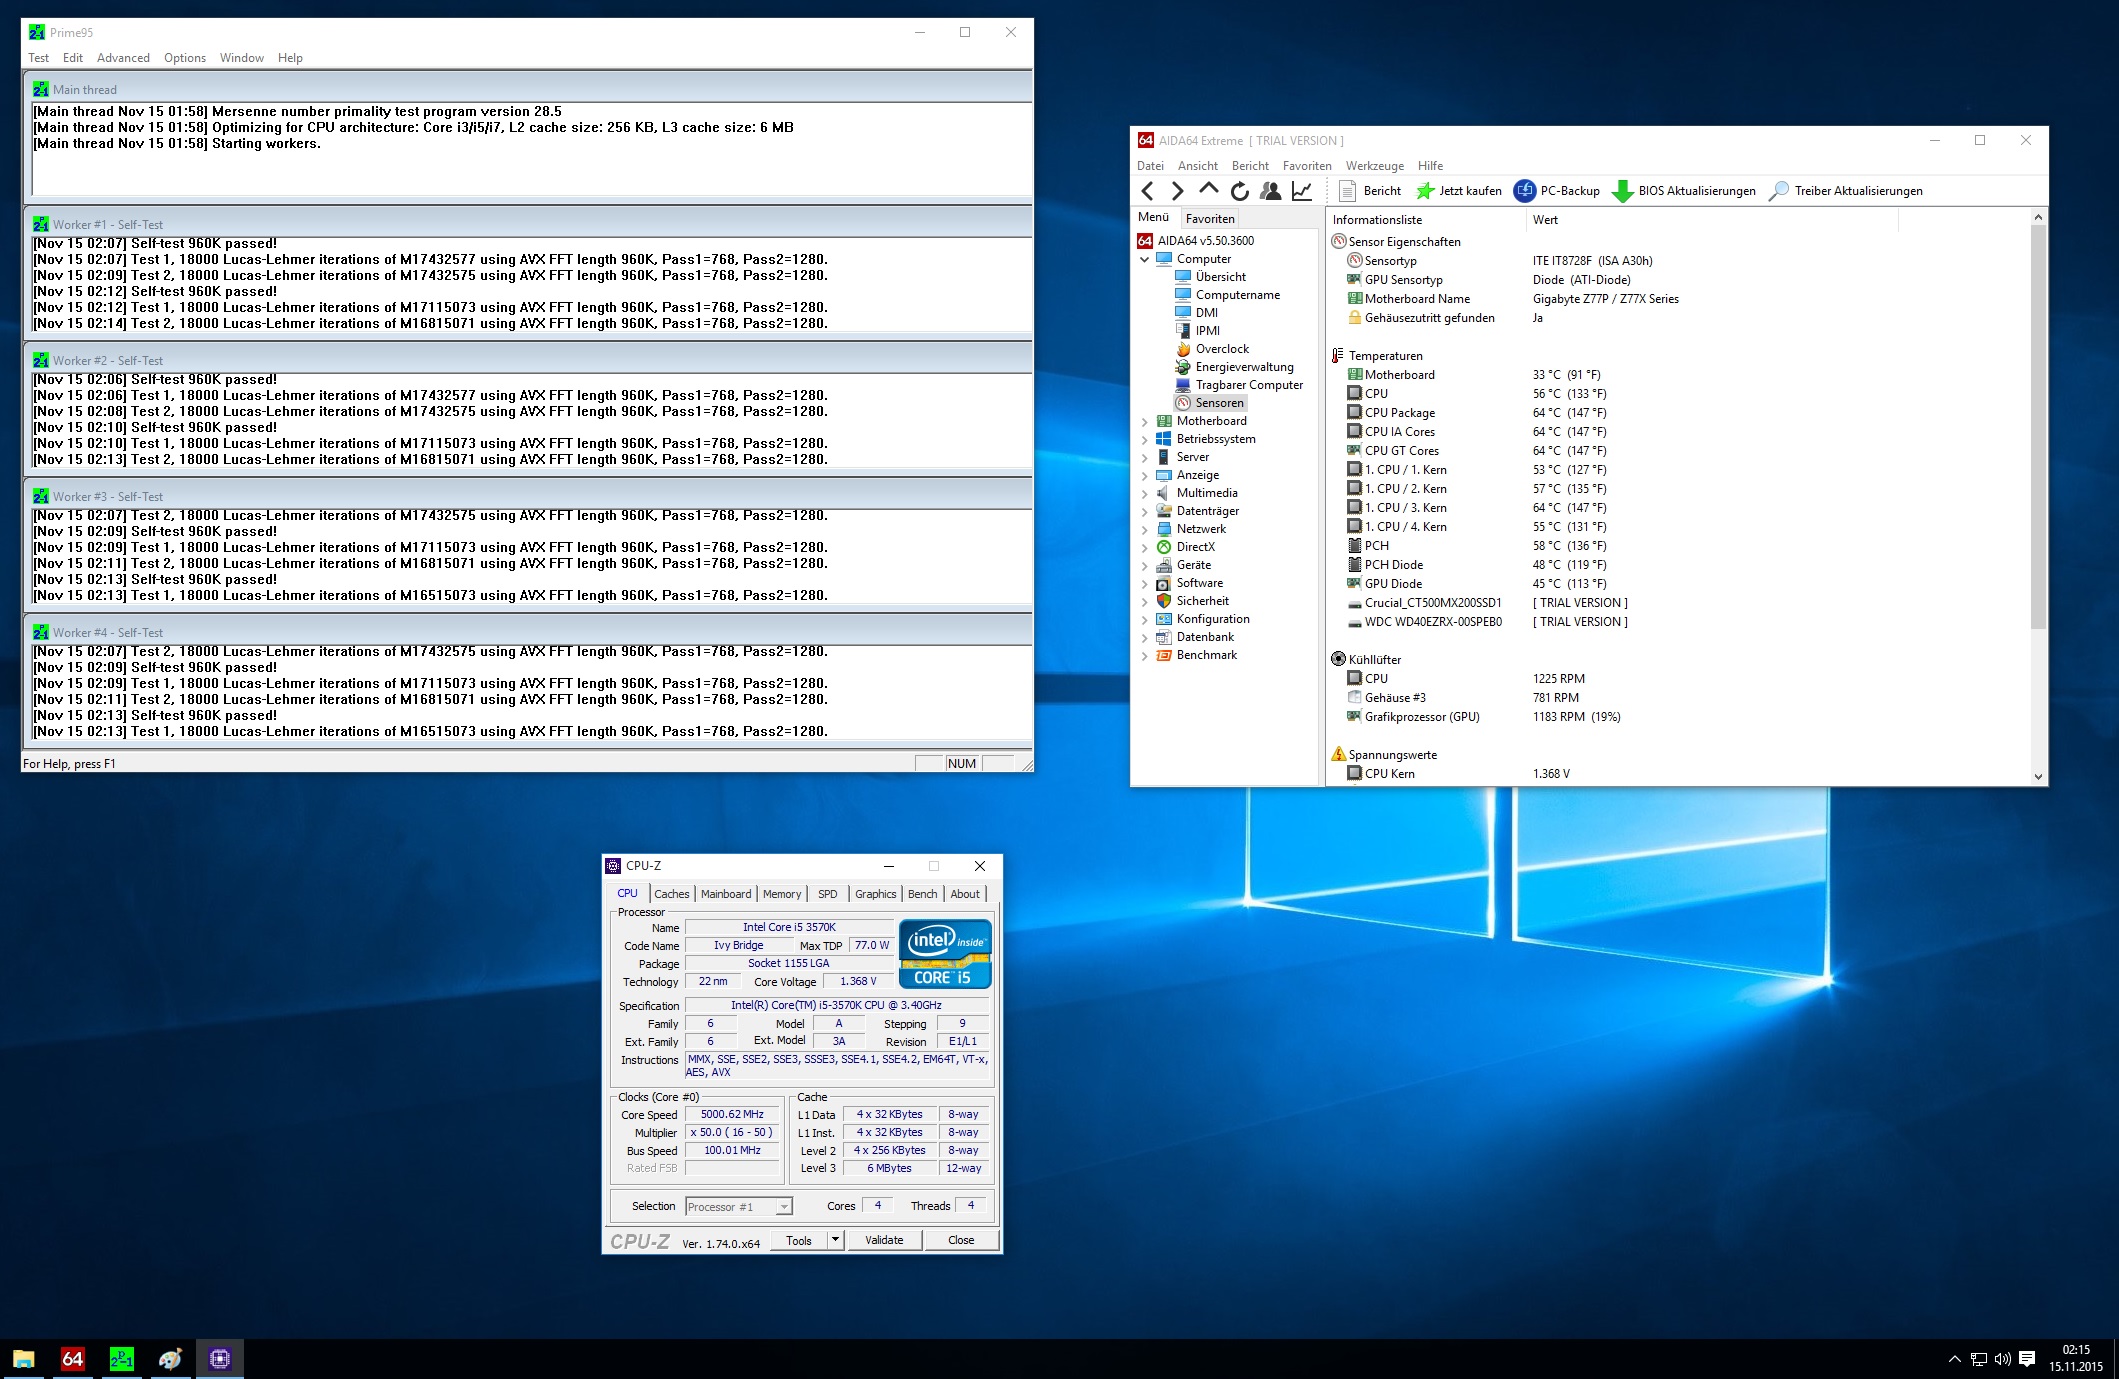
Task: Click the Close button in CPU-Z
Action: pyautogui.click(x=960, y=1240)
